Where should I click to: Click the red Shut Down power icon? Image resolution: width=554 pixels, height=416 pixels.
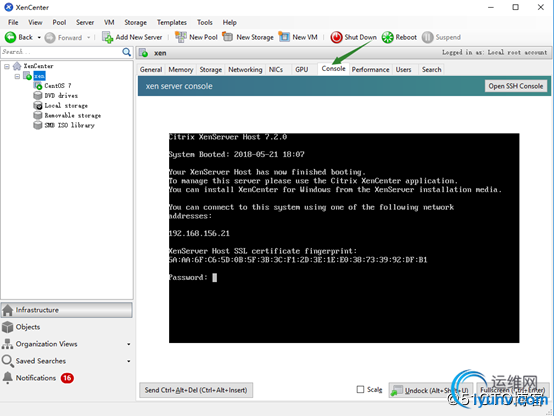[x=336, y=37]
